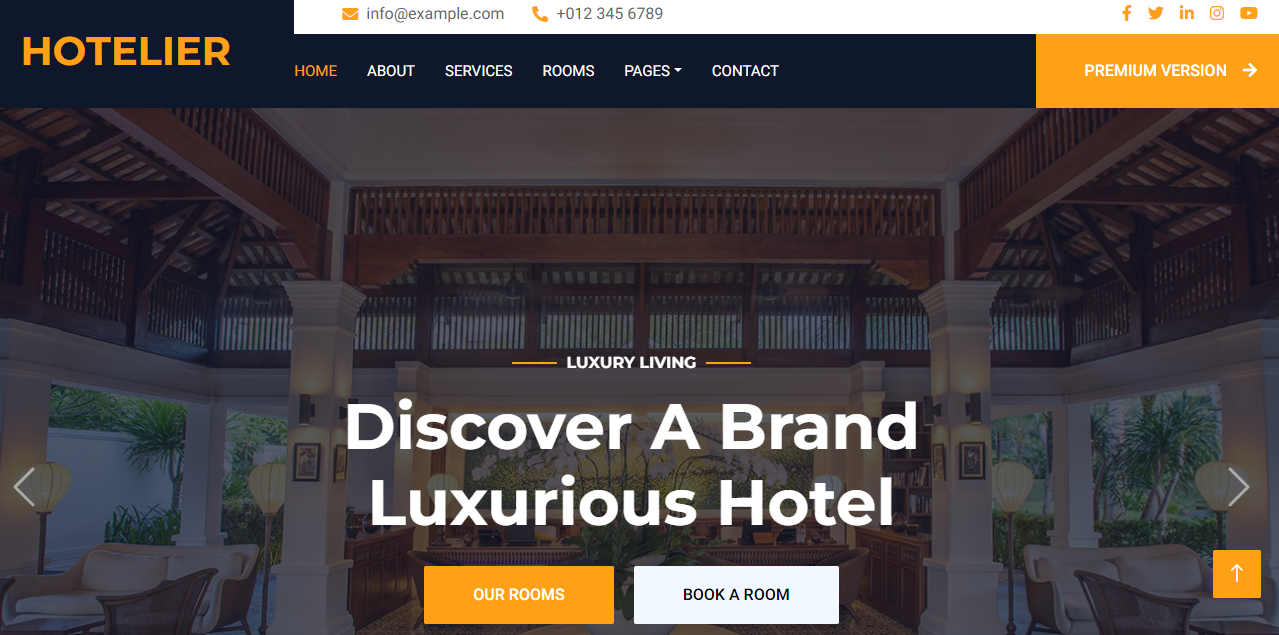This screenshot has height=635, width=1279.
Task: Click the envelope email icon
Action: pos(350,14)
